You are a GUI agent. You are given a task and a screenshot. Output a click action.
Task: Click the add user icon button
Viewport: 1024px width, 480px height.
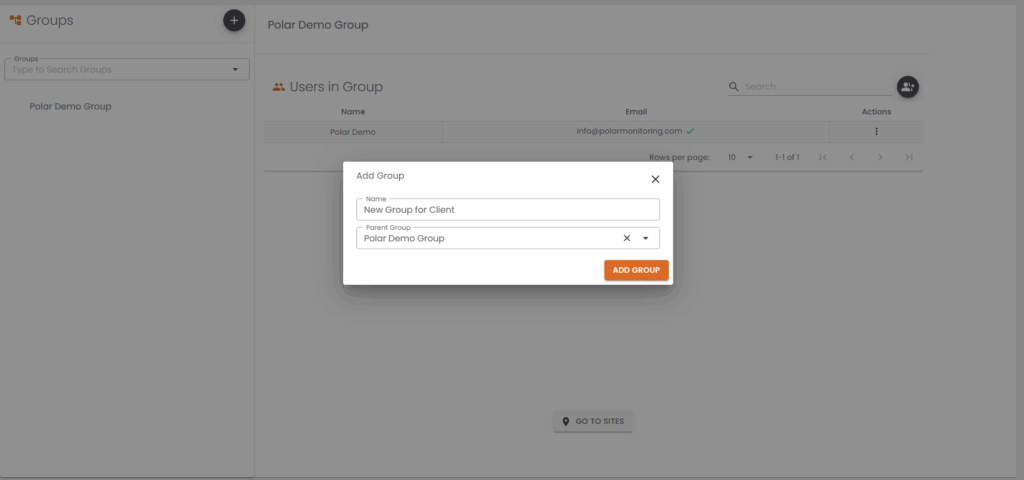click(x=907, y=87)
